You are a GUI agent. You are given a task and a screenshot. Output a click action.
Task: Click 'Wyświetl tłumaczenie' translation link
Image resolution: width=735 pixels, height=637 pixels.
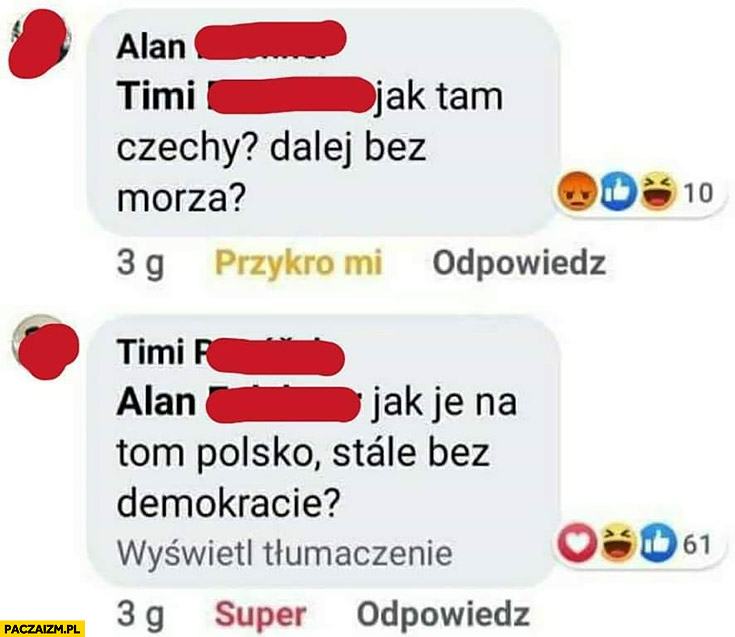point(285,554)
